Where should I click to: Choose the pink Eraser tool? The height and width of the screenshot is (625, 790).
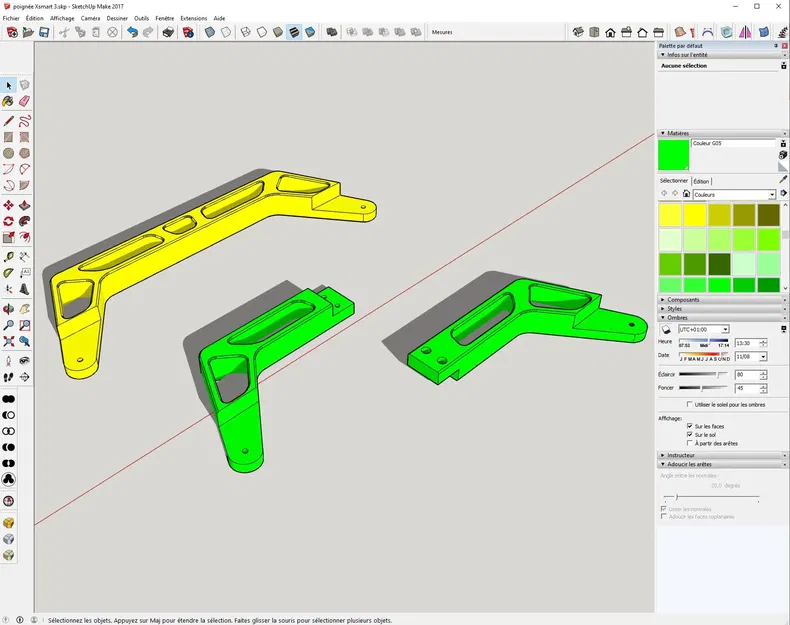pyautogui.click(x=24, y=101)
